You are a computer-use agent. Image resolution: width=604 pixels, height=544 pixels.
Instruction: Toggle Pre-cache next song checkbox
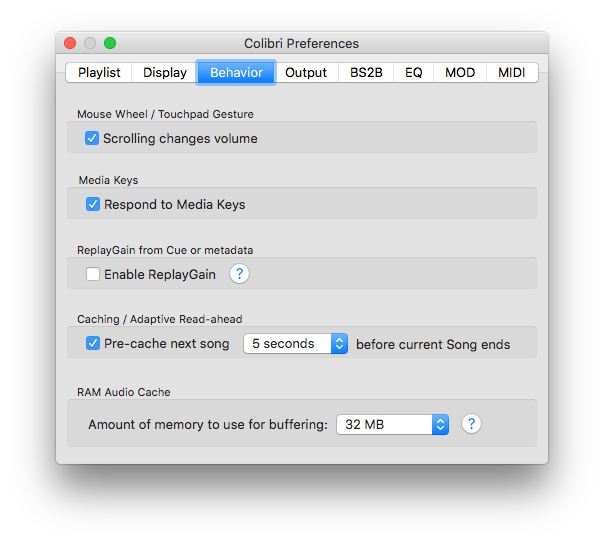93,343
